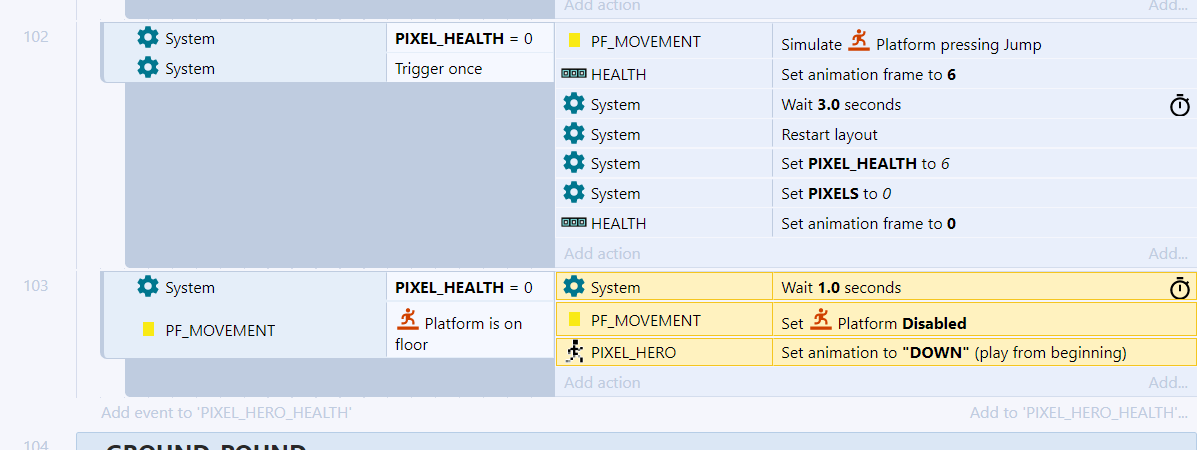The height and width of the screenshot is (450, 1197).
Task: Select event number 103 in margin
Action: [x=36, y=285]
